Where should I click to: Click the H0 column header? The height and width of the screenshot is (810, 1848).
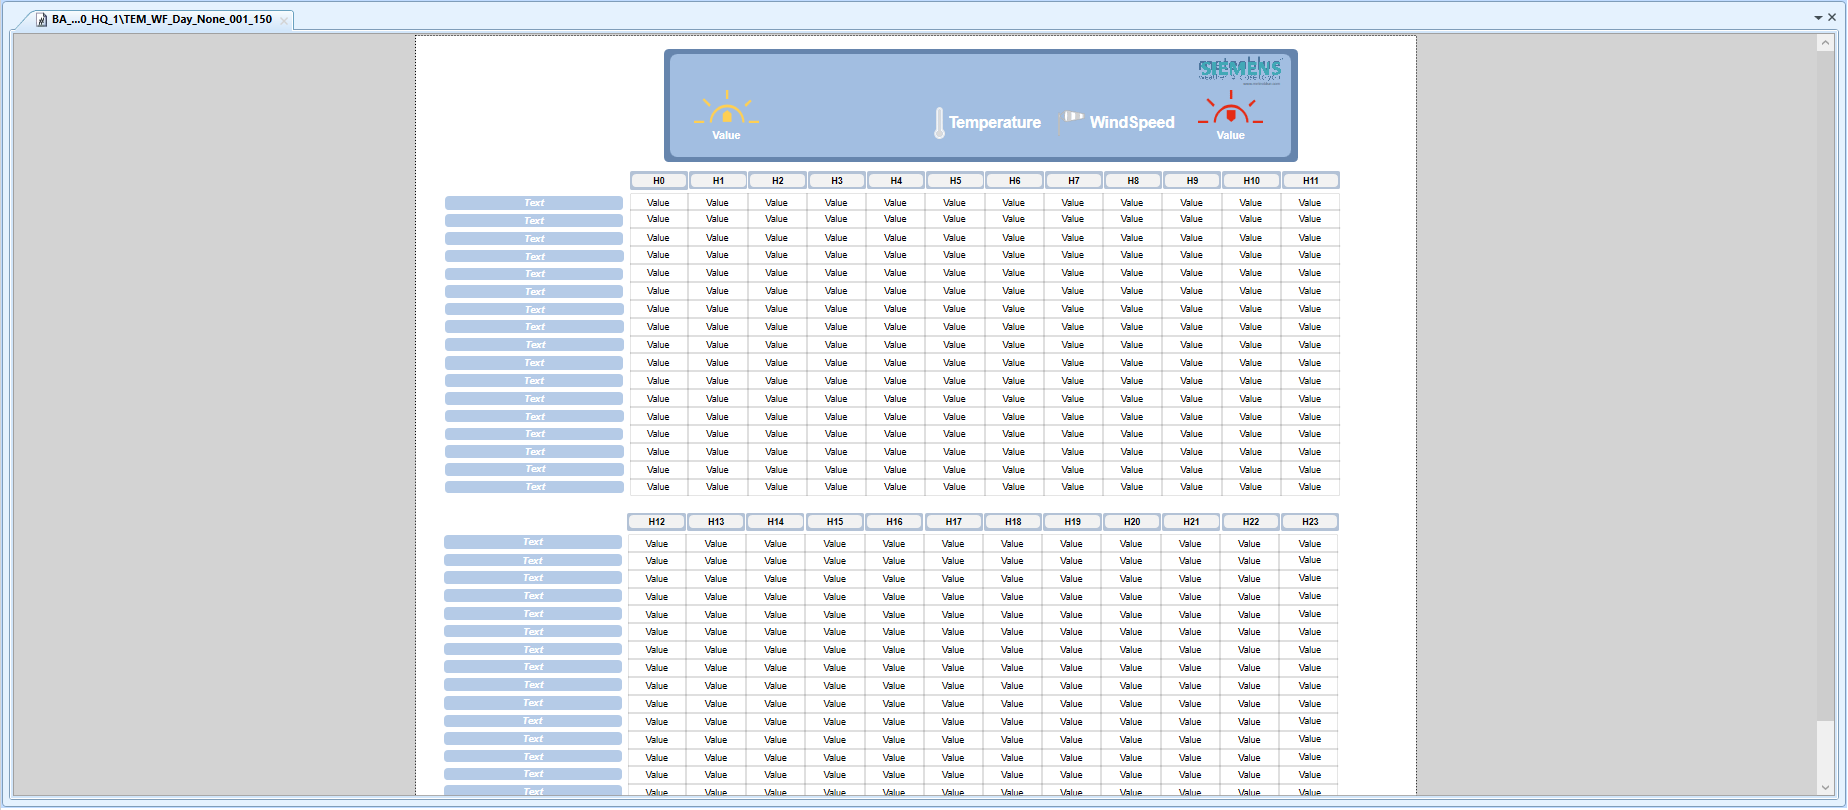pyautogui.click(x=658, y=181)
